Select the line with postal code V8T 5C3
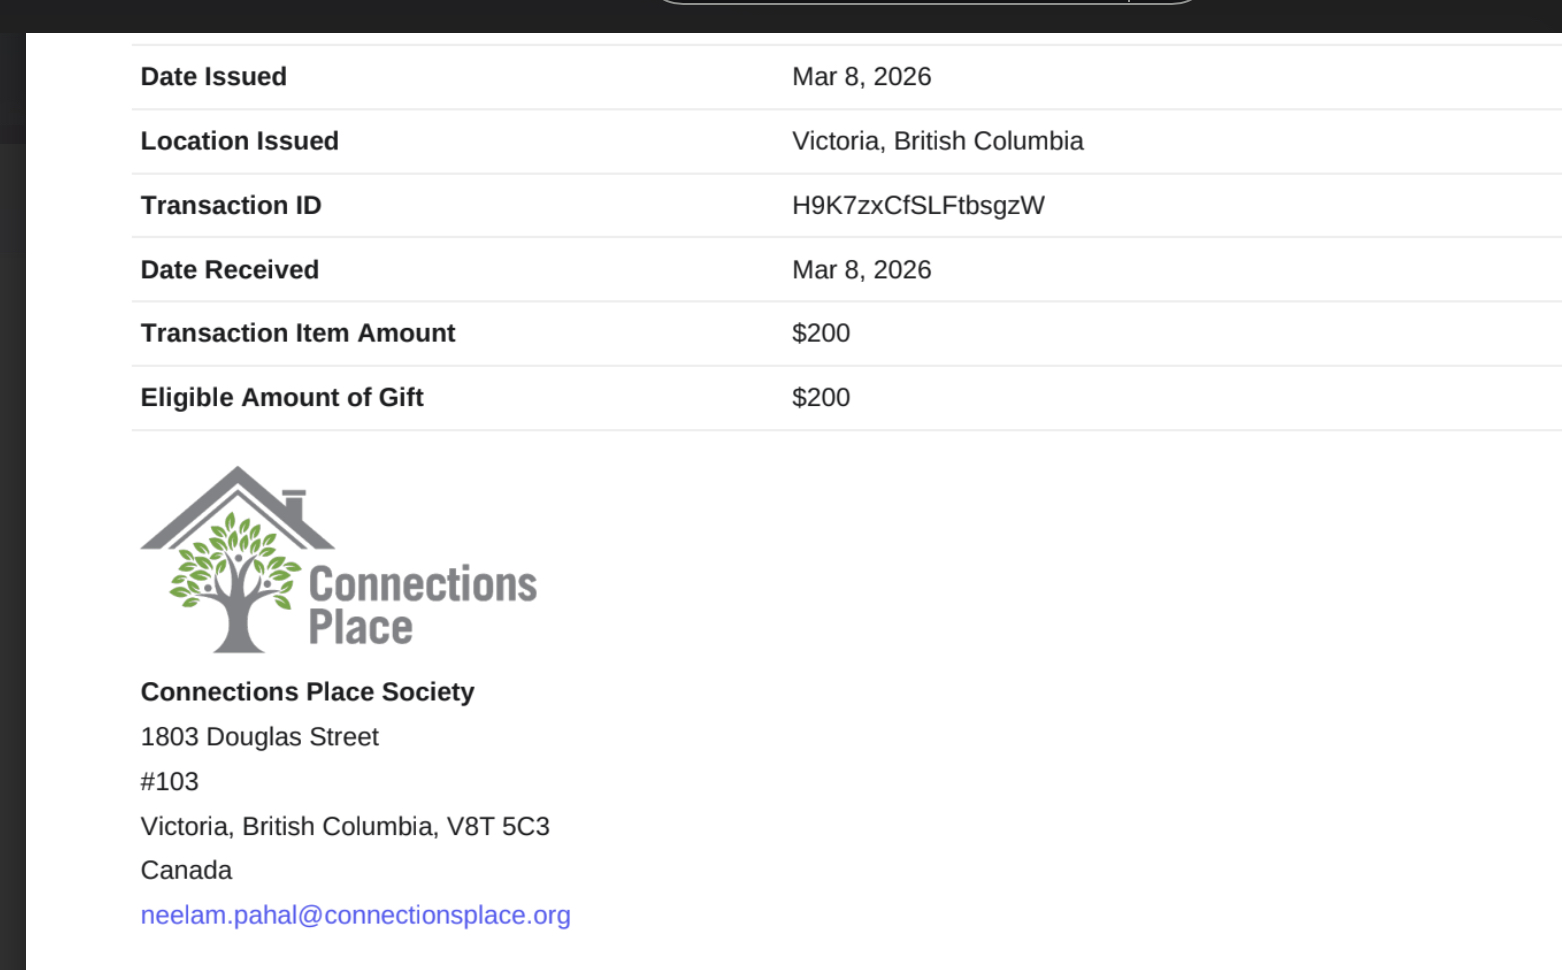Screen dimensions: 1562x970 [x=345, y=826]
